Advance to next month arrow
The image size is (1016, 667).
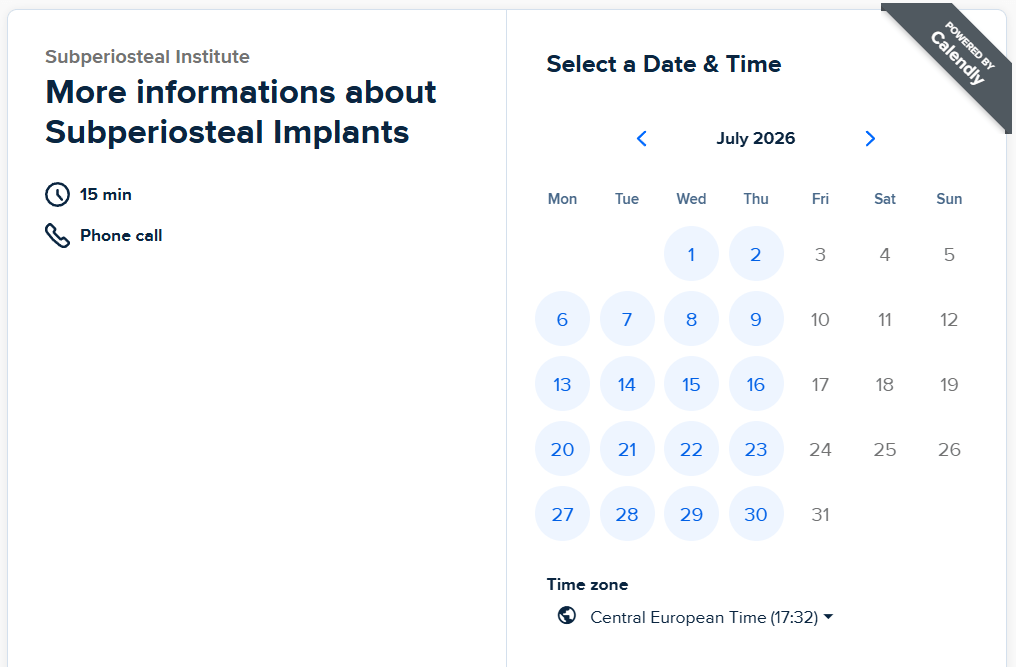point(870,139)
